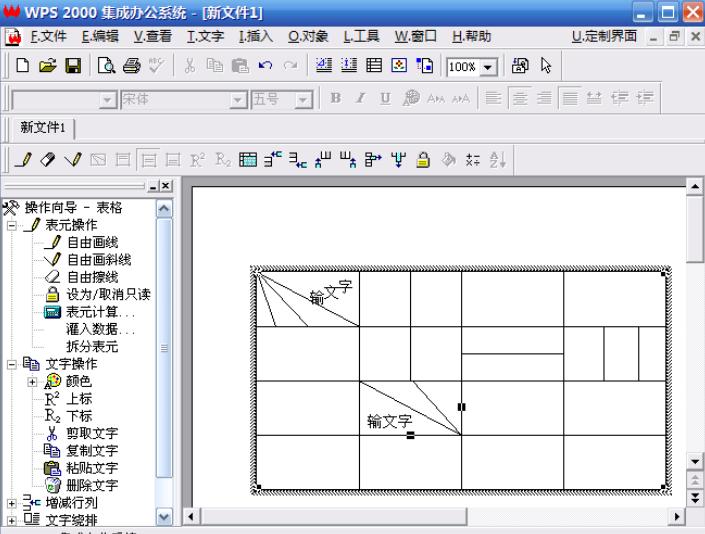
Task: Minimize the wizard side panel
Action: [x=153, y=186]
